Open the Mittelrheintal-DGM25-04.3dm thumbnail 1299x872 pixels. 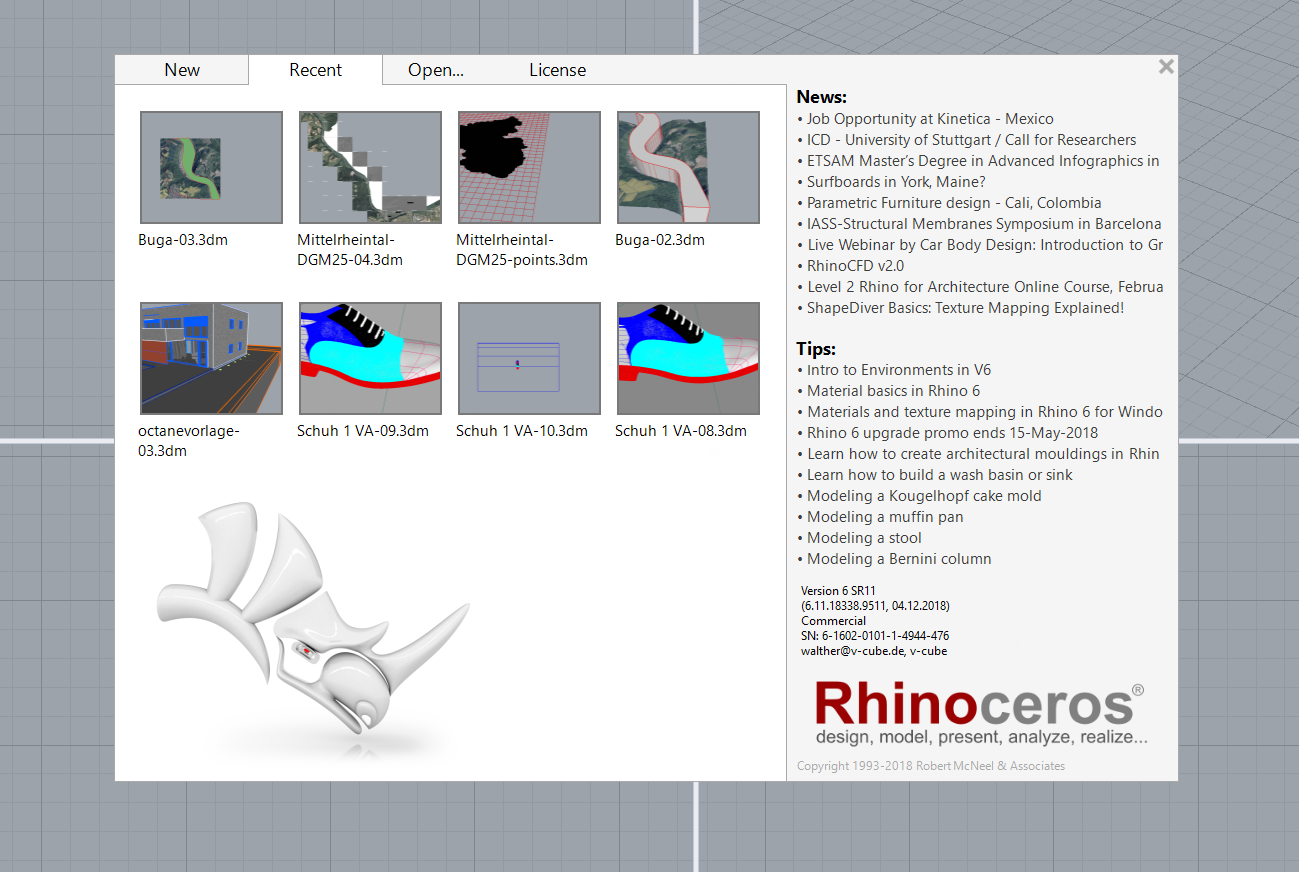[x=370, y=167]
